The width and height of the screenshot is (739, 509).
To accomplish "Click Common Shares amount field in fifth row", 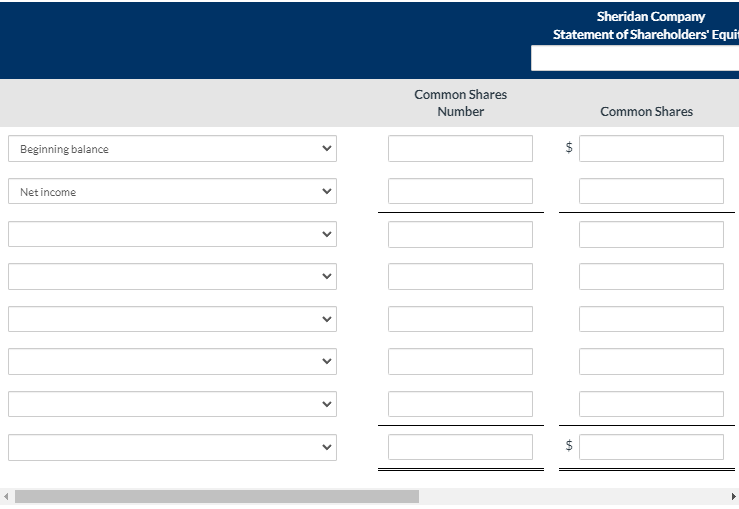I will coord(651,319).
